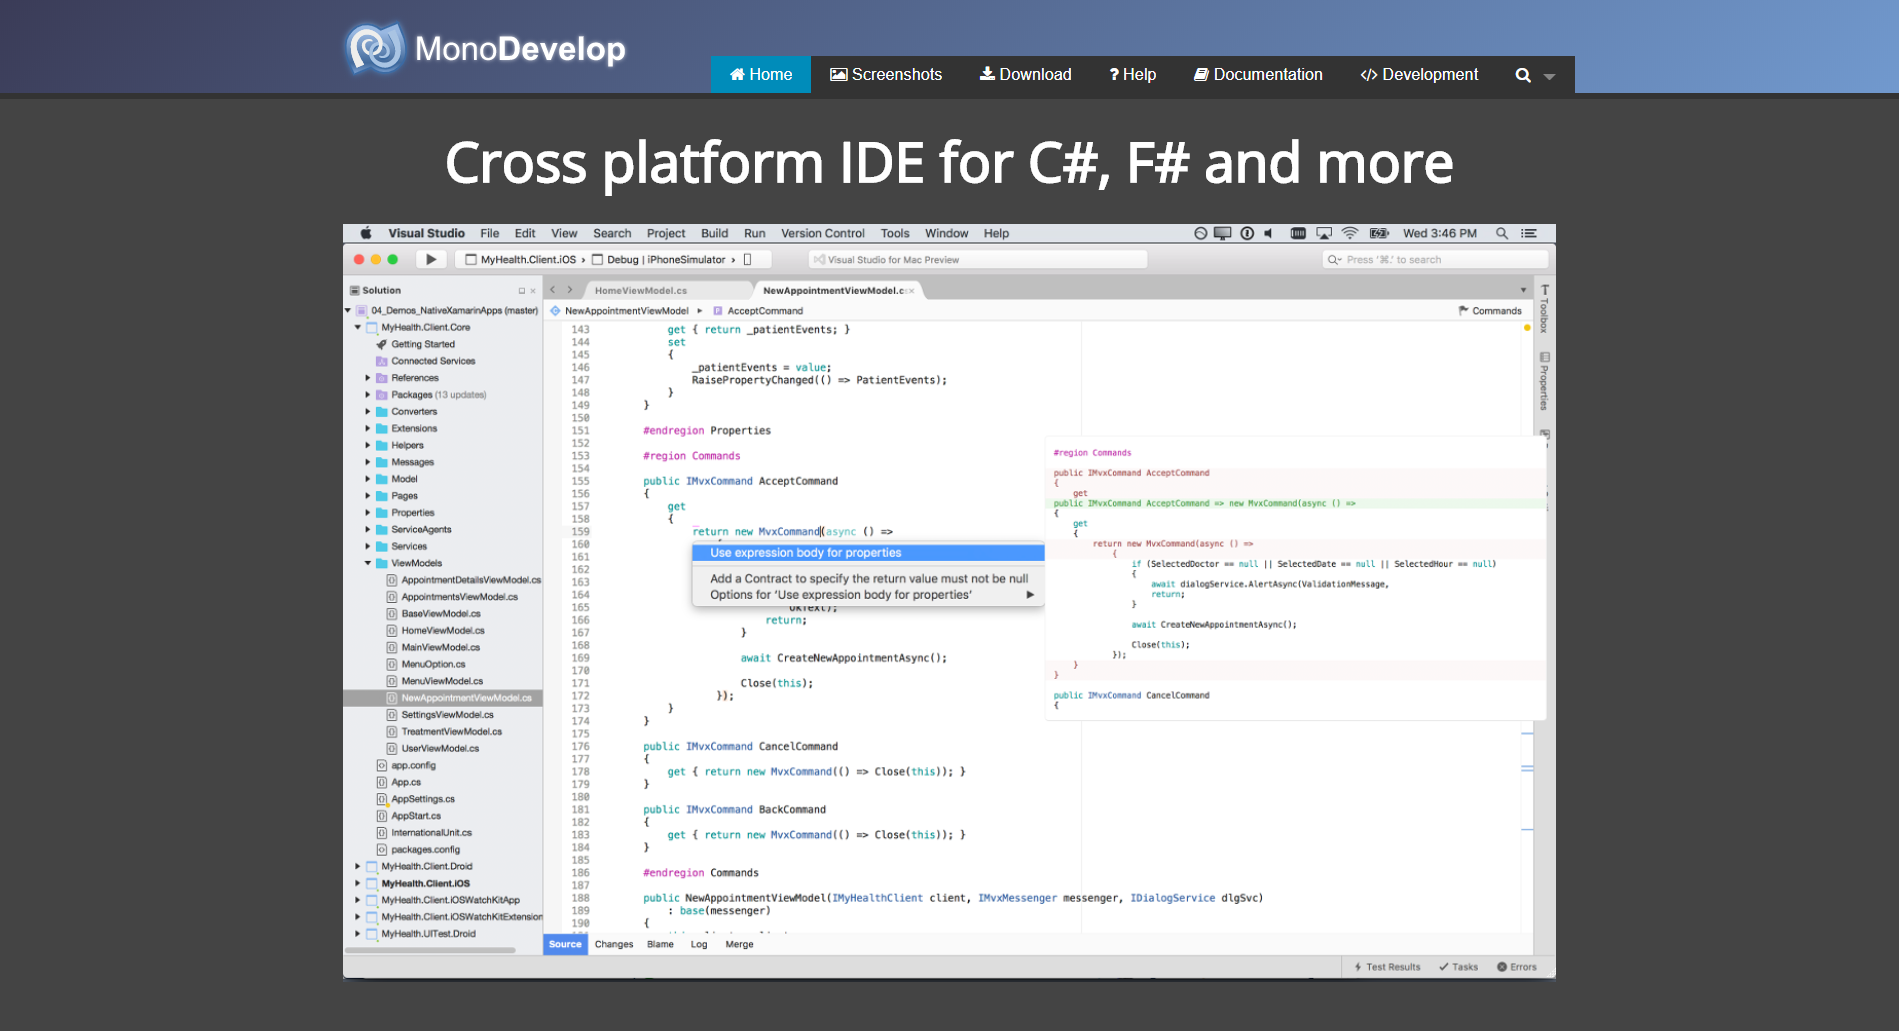
Task: Open the Tasks pad in the status bar
Action: (1458, 967)
